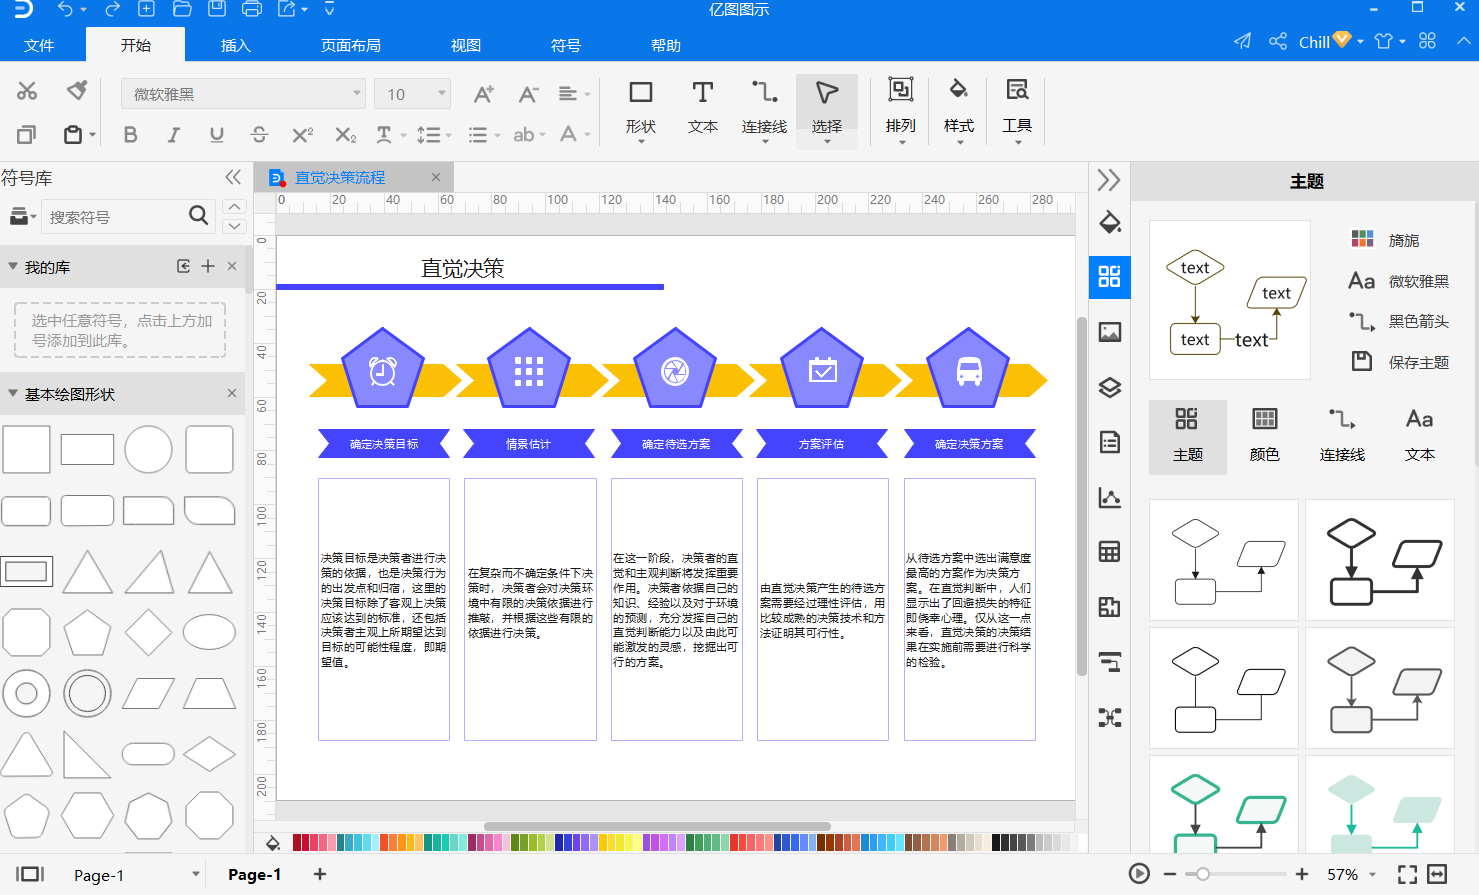This screenshot has height=895, width=1479.
Task: Click the plus zoom in button
Action: (1301, 874)
